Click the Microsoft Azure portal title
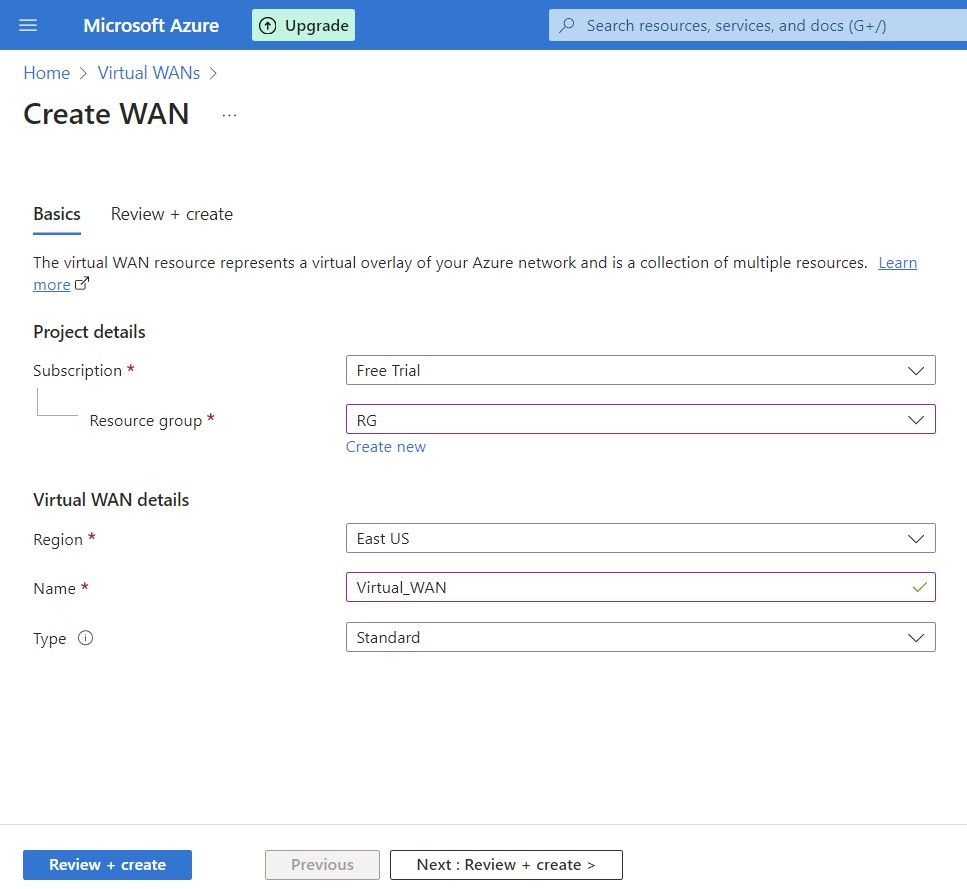This screenshot has height=889, width=967. tap(151, 25)
